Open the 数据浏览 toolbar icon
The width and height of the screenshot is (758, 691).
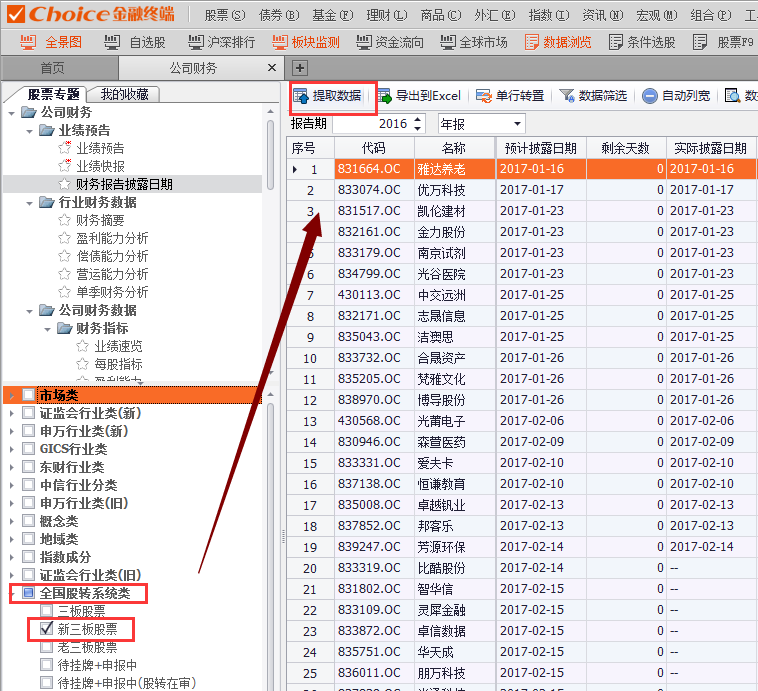pos(532,43)
